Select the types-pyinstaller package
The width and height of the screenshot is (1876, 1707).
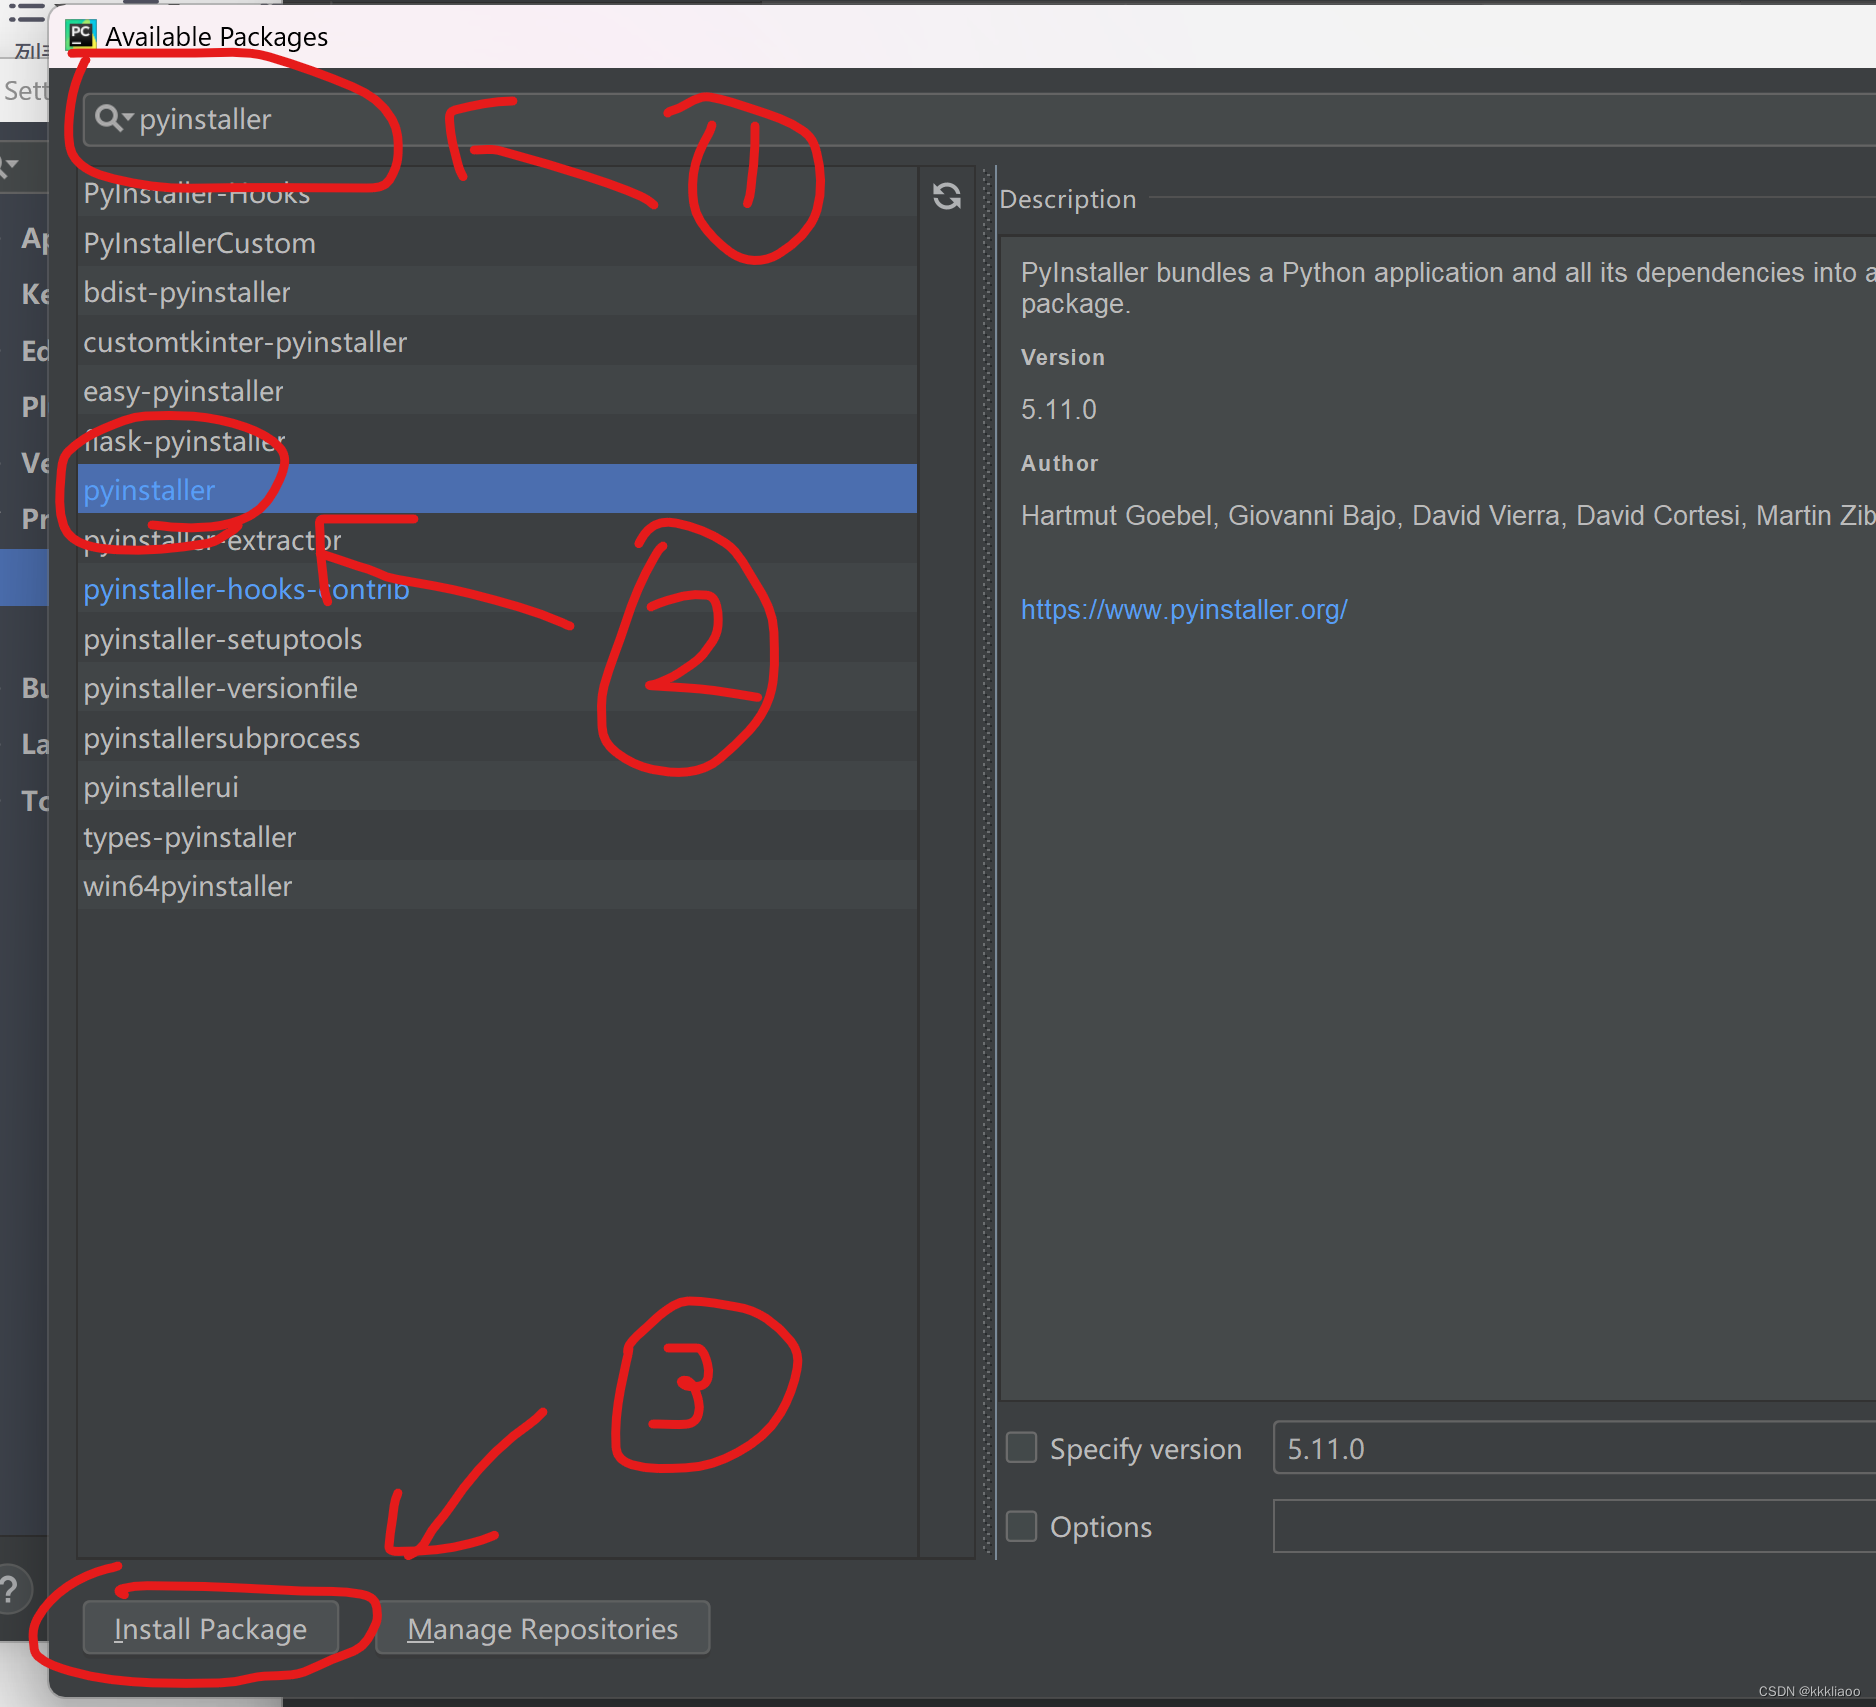click(x=497, y=836)
